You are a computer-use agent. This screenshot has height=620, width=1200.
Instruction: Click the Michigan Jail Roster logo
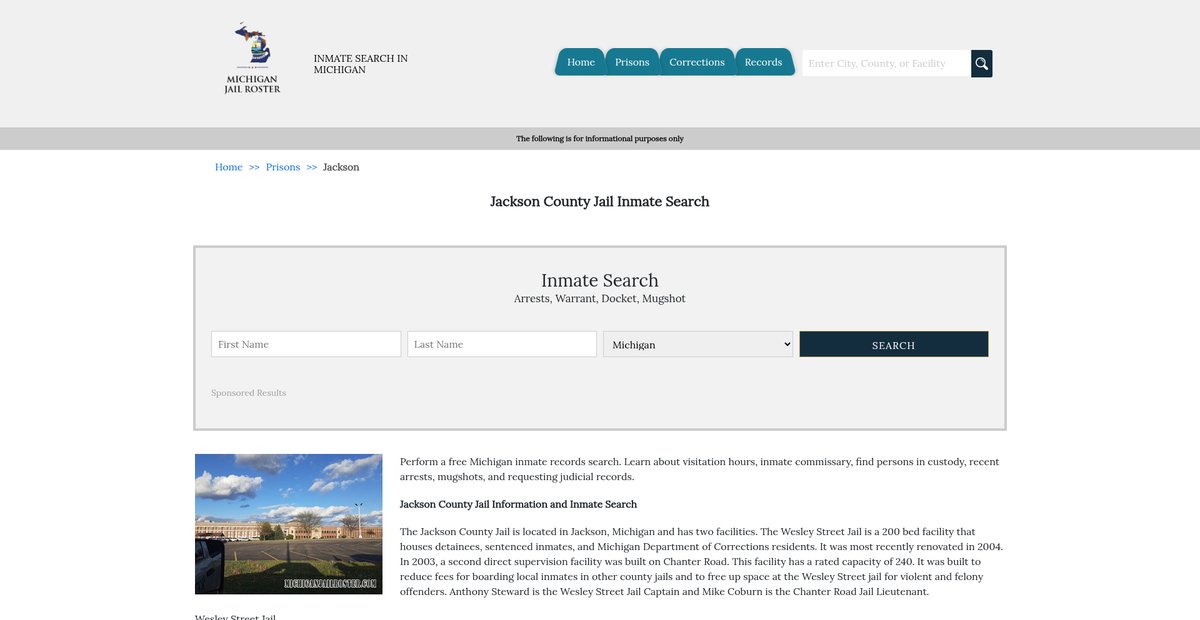(252, 58)
